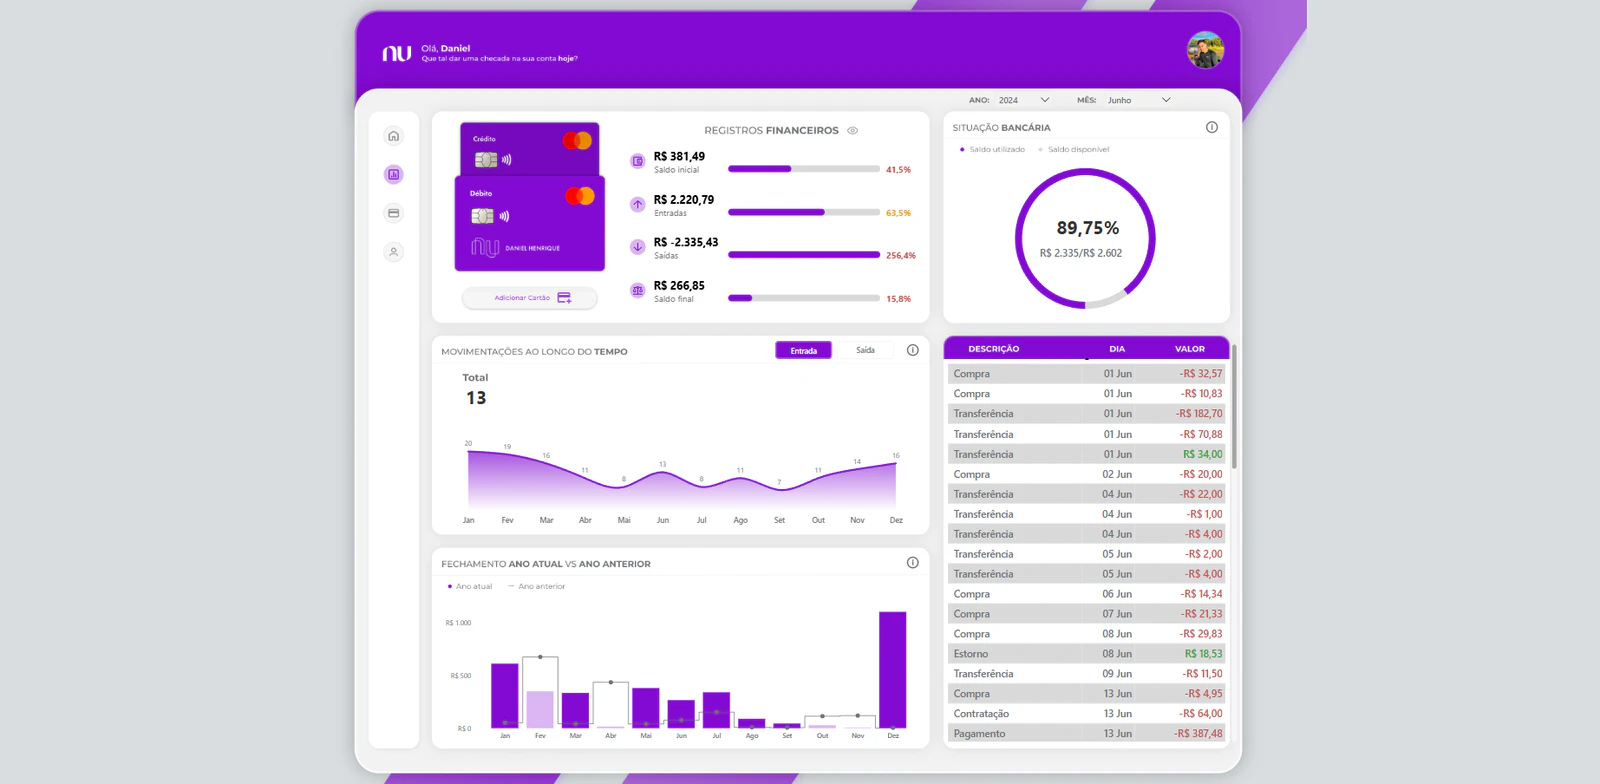
Task: Open the Ano dropdown showing 2024
Action: click(1024, 100)
